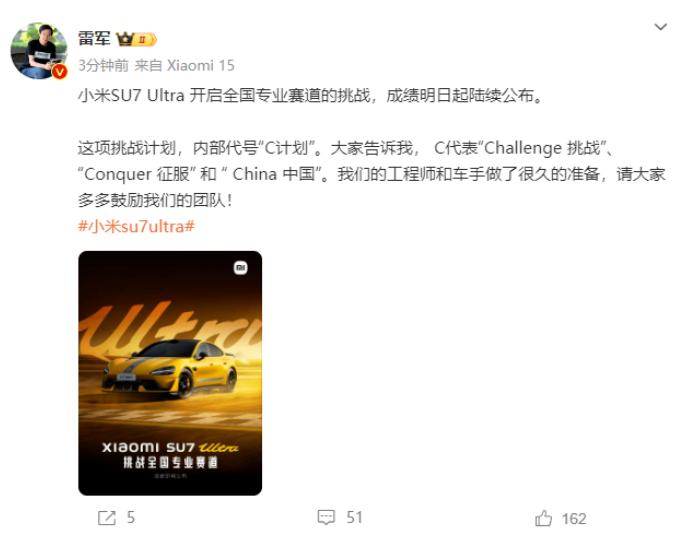Click the post's first paragraph text
The height and width of the screenshot is (546, 673).
(x=310, y=95)
